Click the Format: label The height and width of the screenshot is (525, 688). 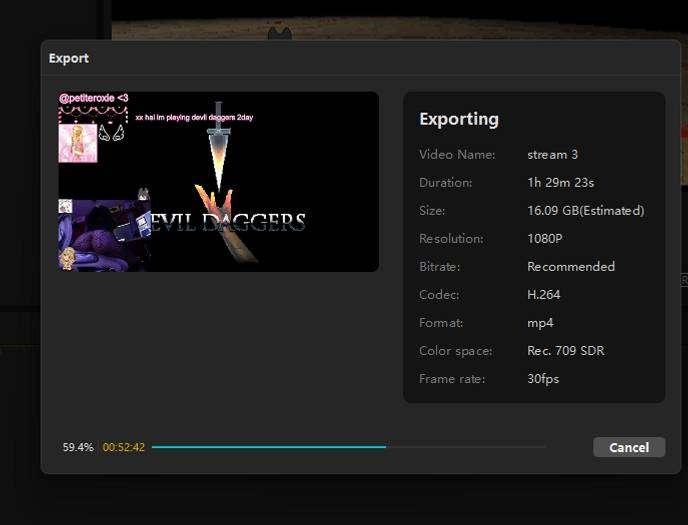coord(441,323)
